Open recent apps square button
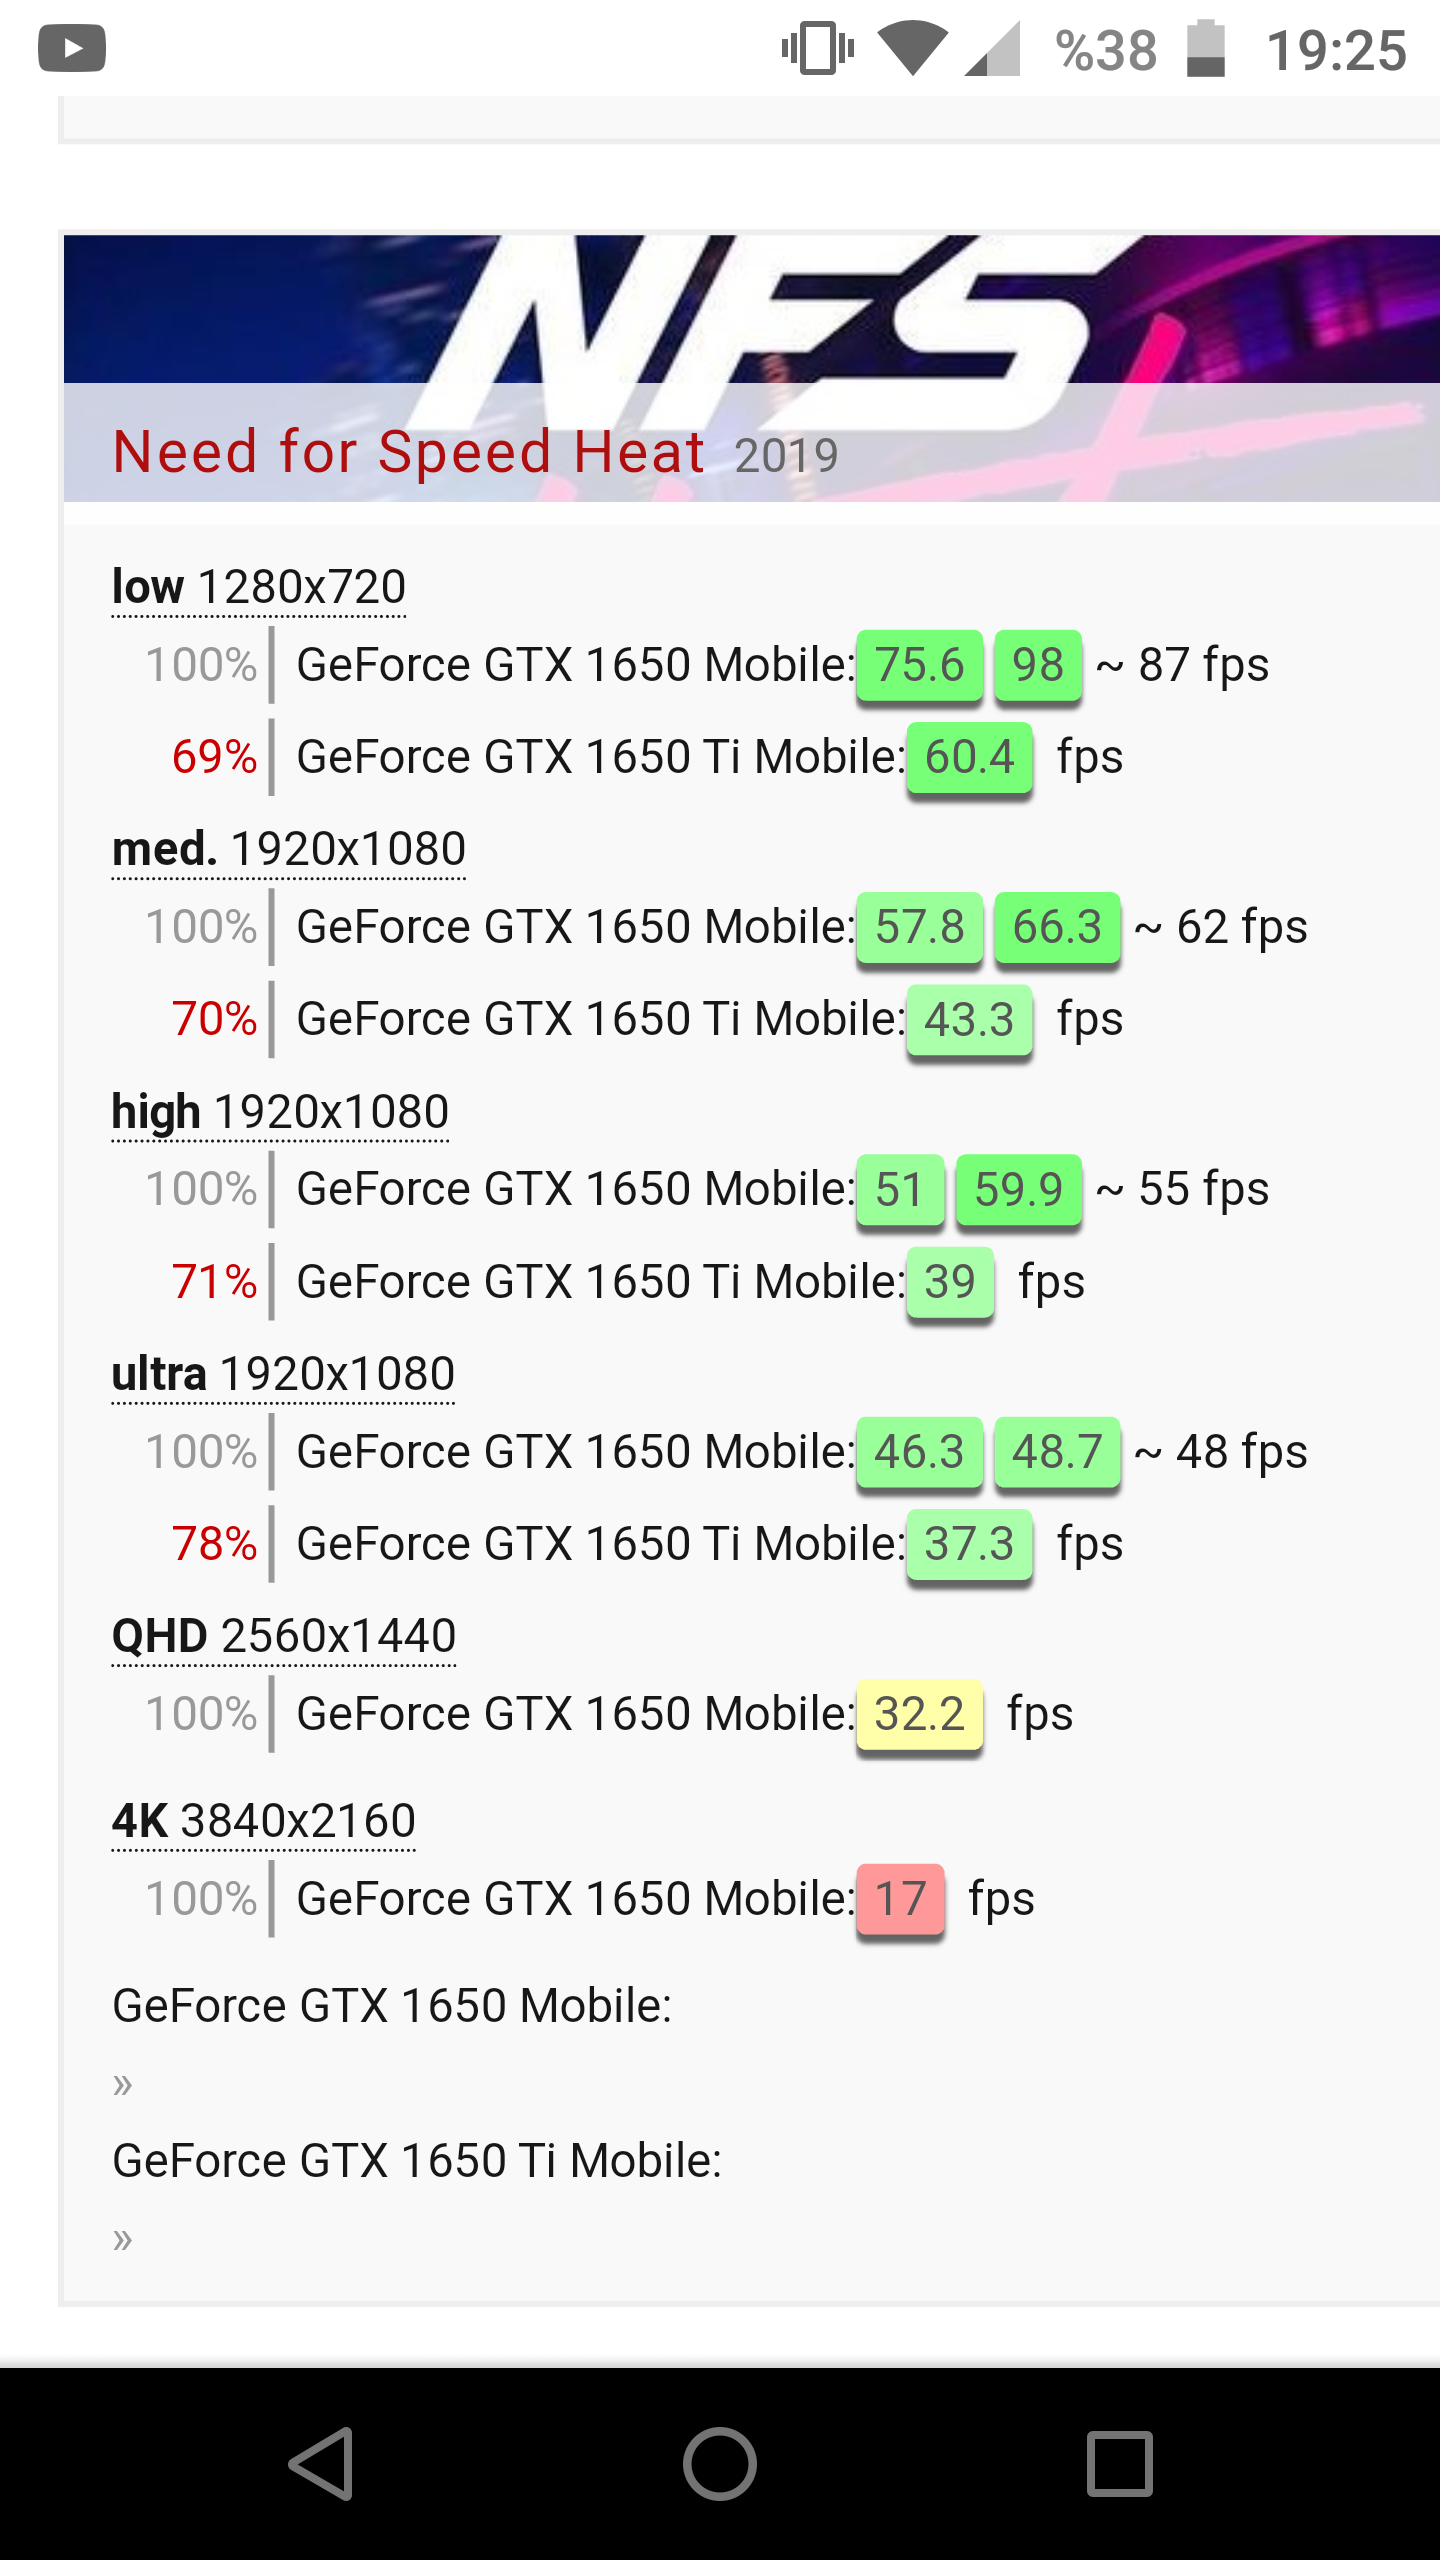Screen dimensions: 1440x2560 coord(1119,2464)
